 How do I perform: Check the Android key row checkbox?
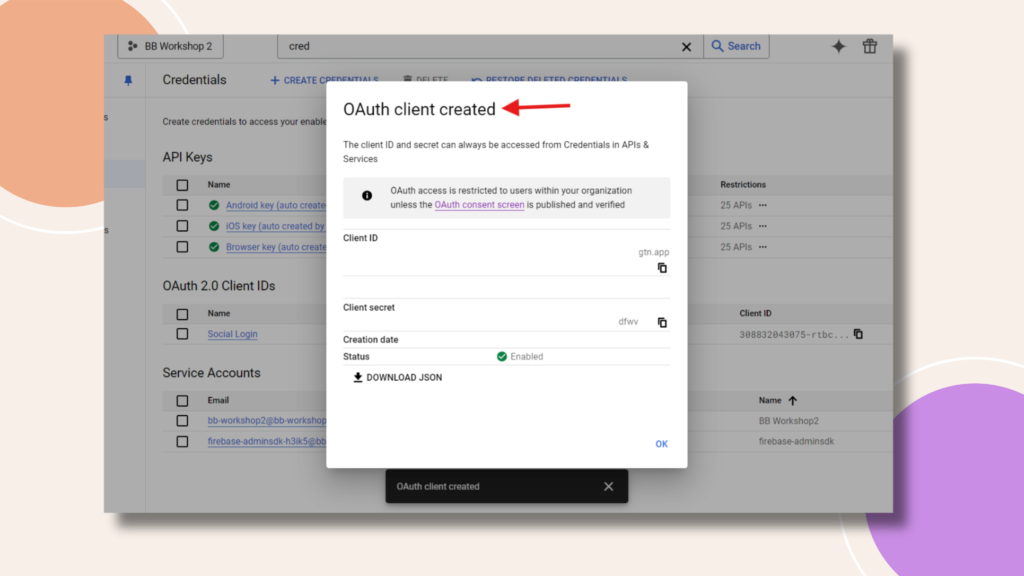[182, 206]
